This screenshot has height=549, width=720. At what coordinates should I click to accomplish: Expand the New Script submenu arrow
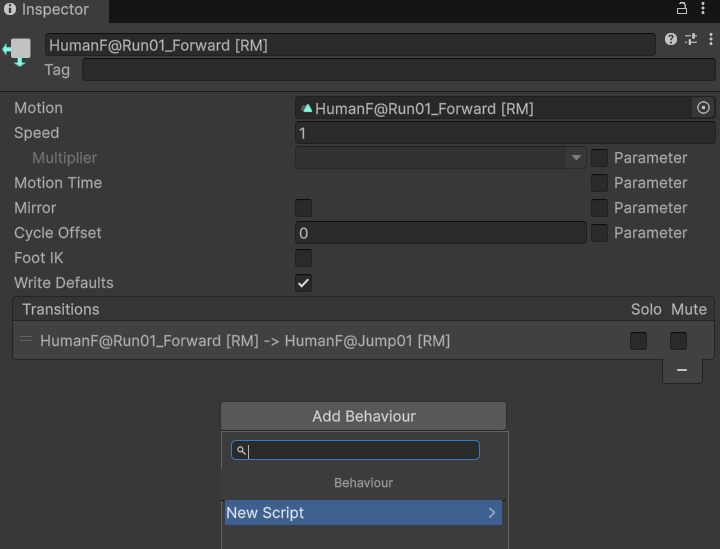point(491,513)
